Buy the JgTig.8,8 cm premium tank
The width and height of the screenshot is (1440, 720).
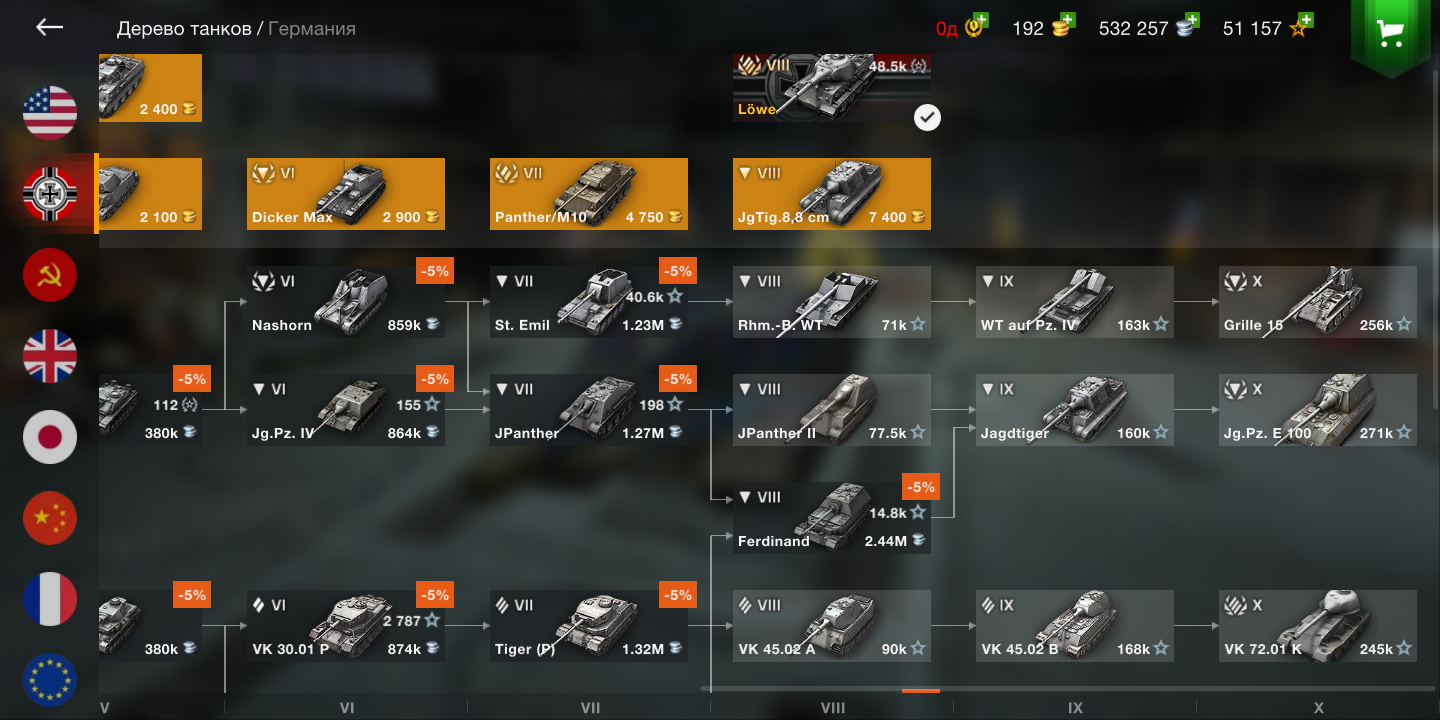832,194
